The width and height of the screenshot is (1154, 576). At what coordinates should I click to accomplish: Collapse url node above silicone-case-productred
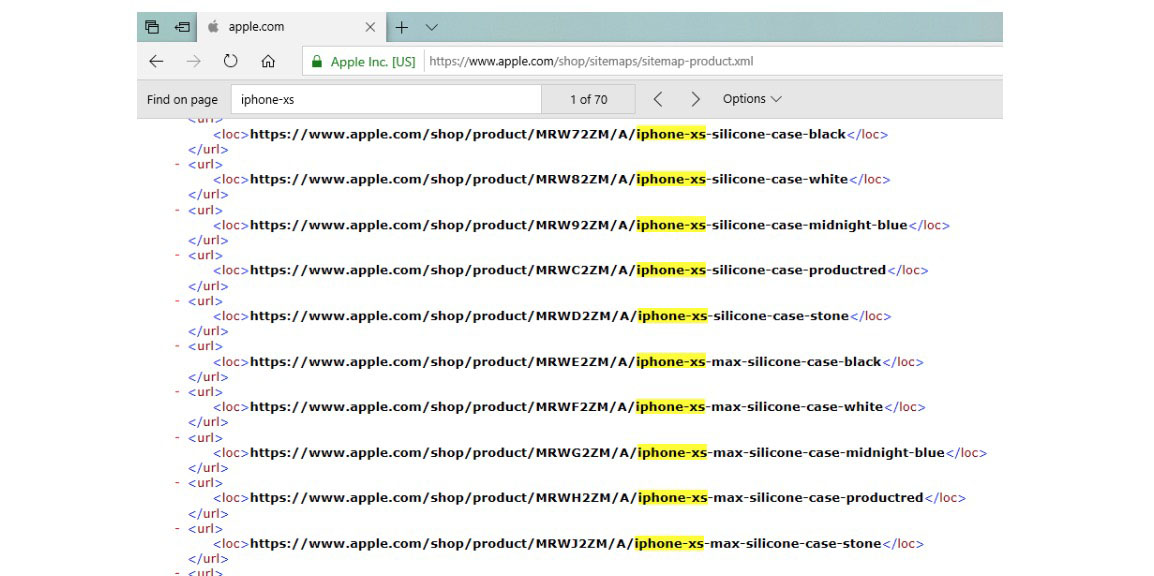177,255
